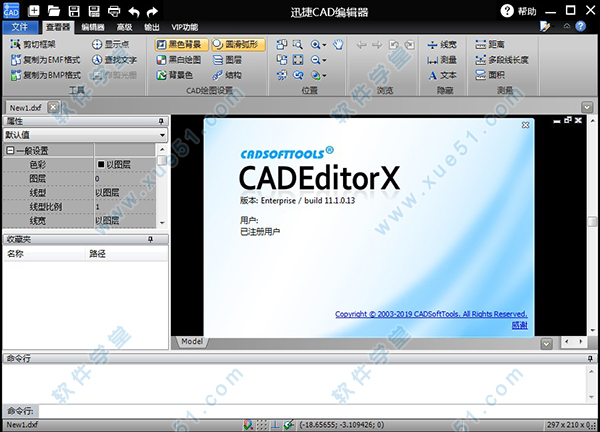Toggle the 黑色背景 black background option

(x=182, y=44)
